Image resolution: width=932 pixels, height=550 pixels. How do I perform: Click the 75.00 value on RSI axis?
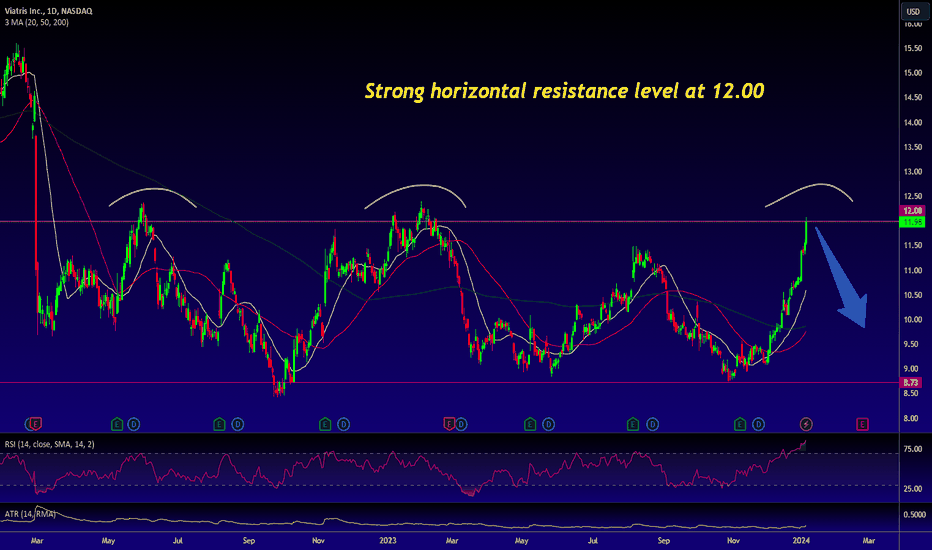click(913, 449)
